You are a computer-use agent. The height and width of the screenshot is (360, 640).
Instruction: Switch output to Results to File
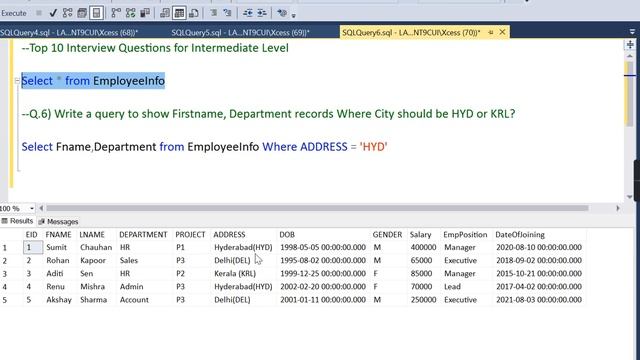click(194, 13)
